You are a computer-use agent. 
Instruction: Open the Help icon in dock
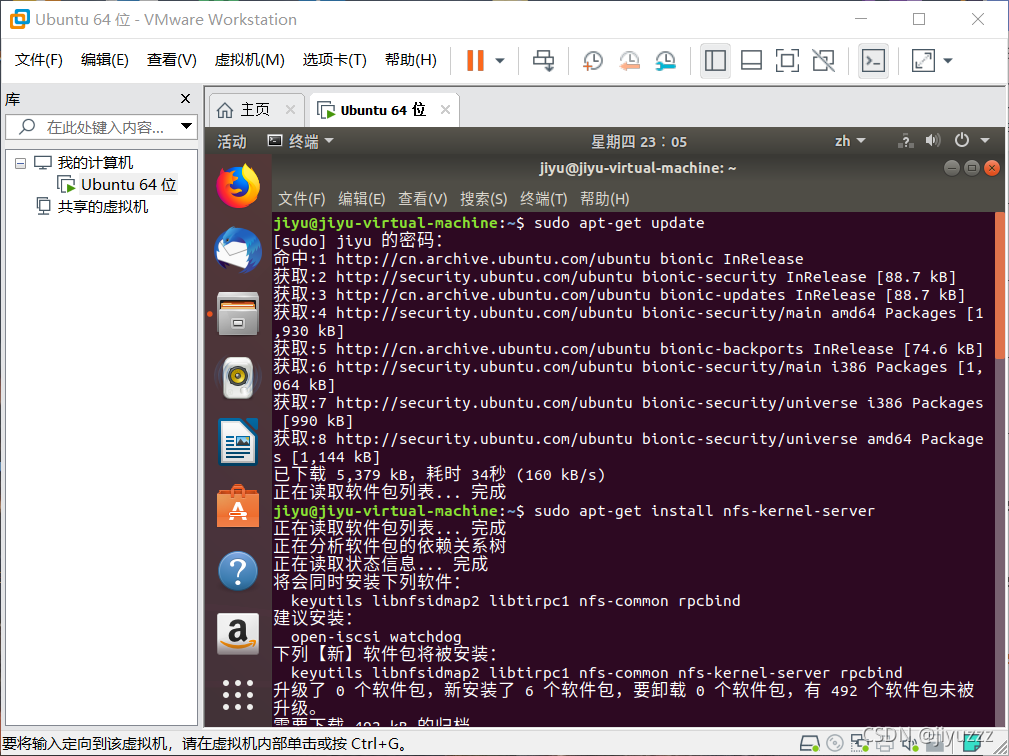pos(238,571)
